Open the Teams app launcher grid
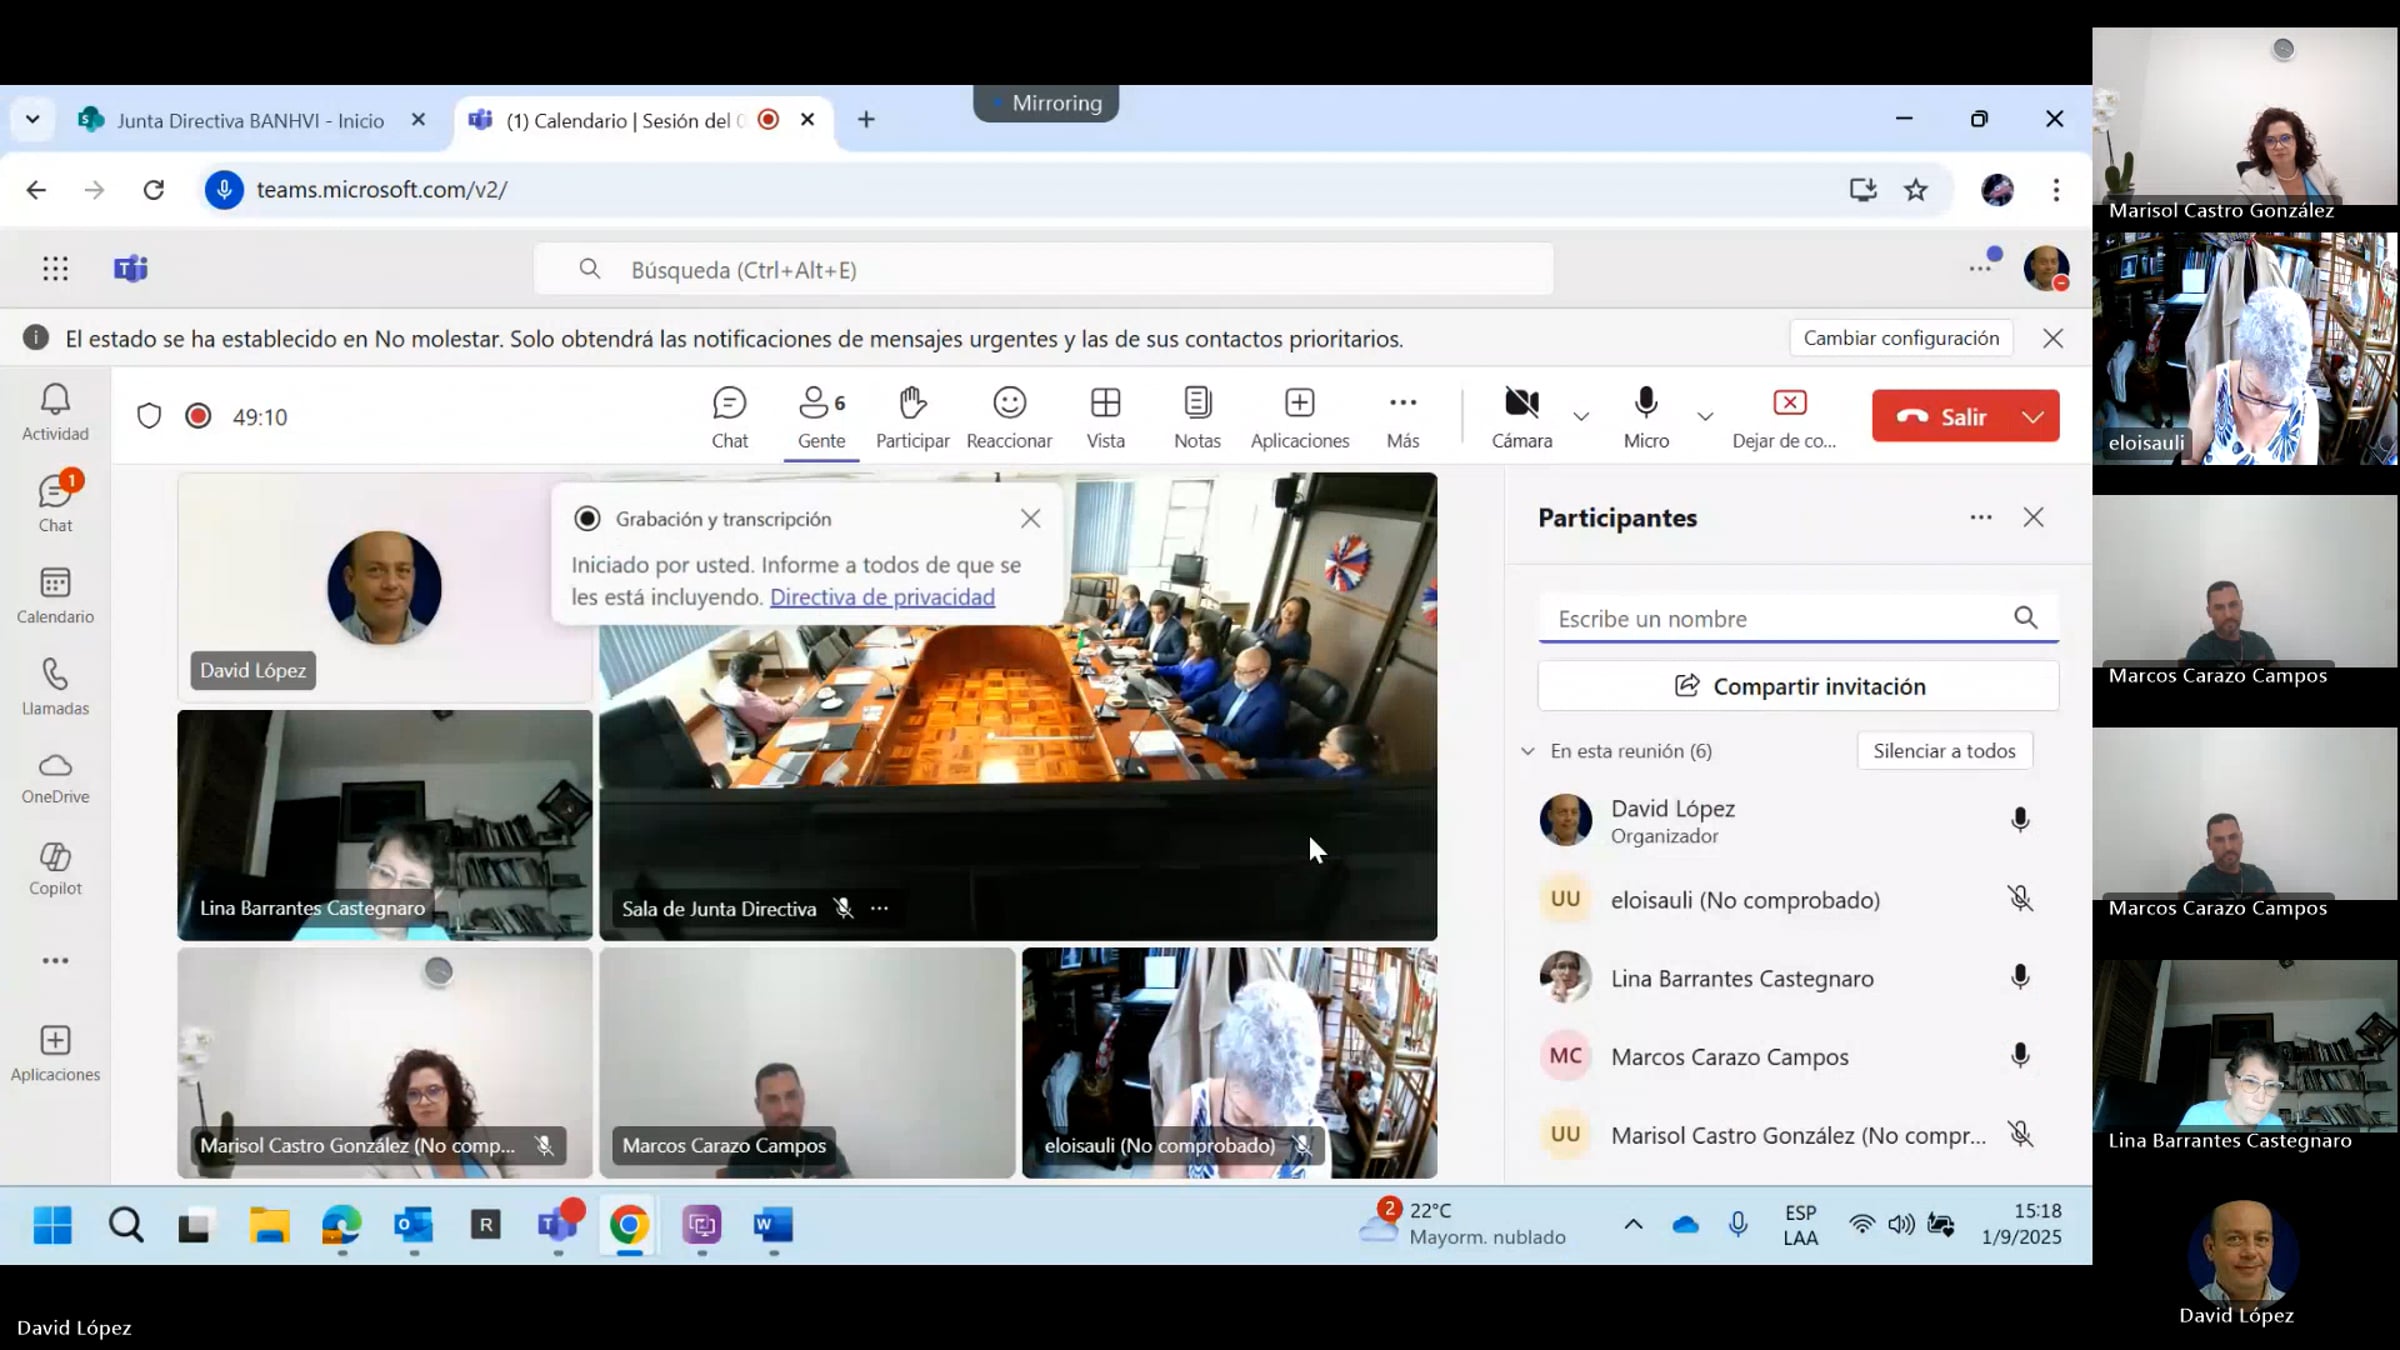This screenshot has height=1350, width=2400. click(56, 268)
